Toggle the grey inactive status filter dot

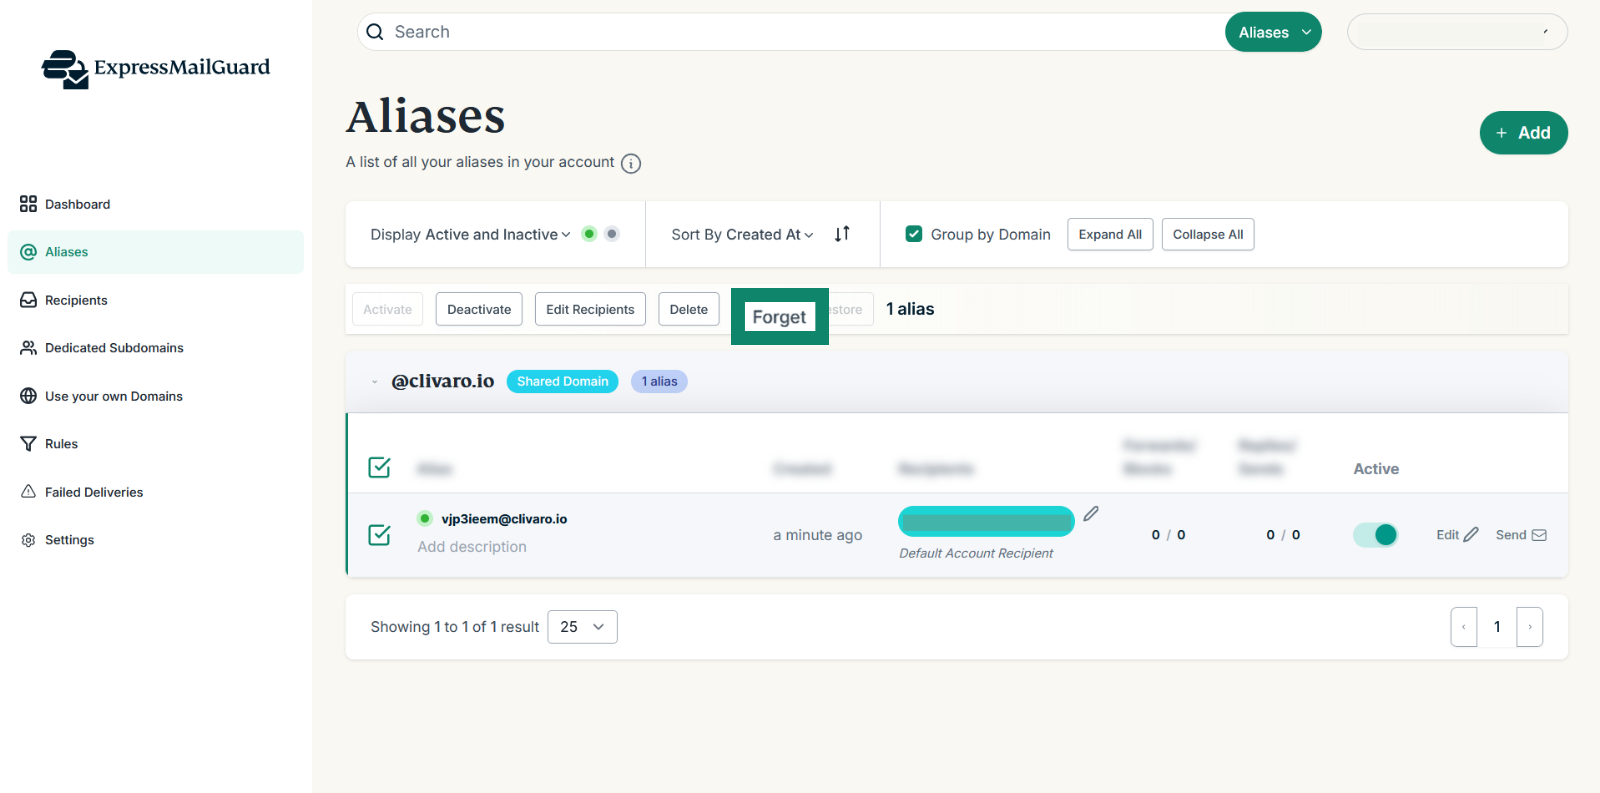click(x=612, y=234)
